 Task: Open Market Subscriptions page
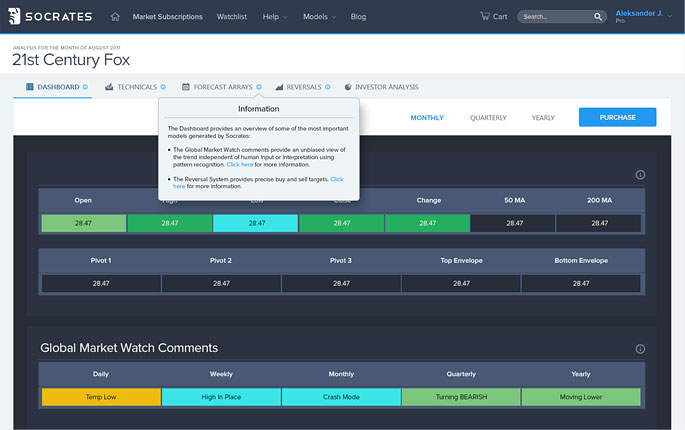coord(167,17)
